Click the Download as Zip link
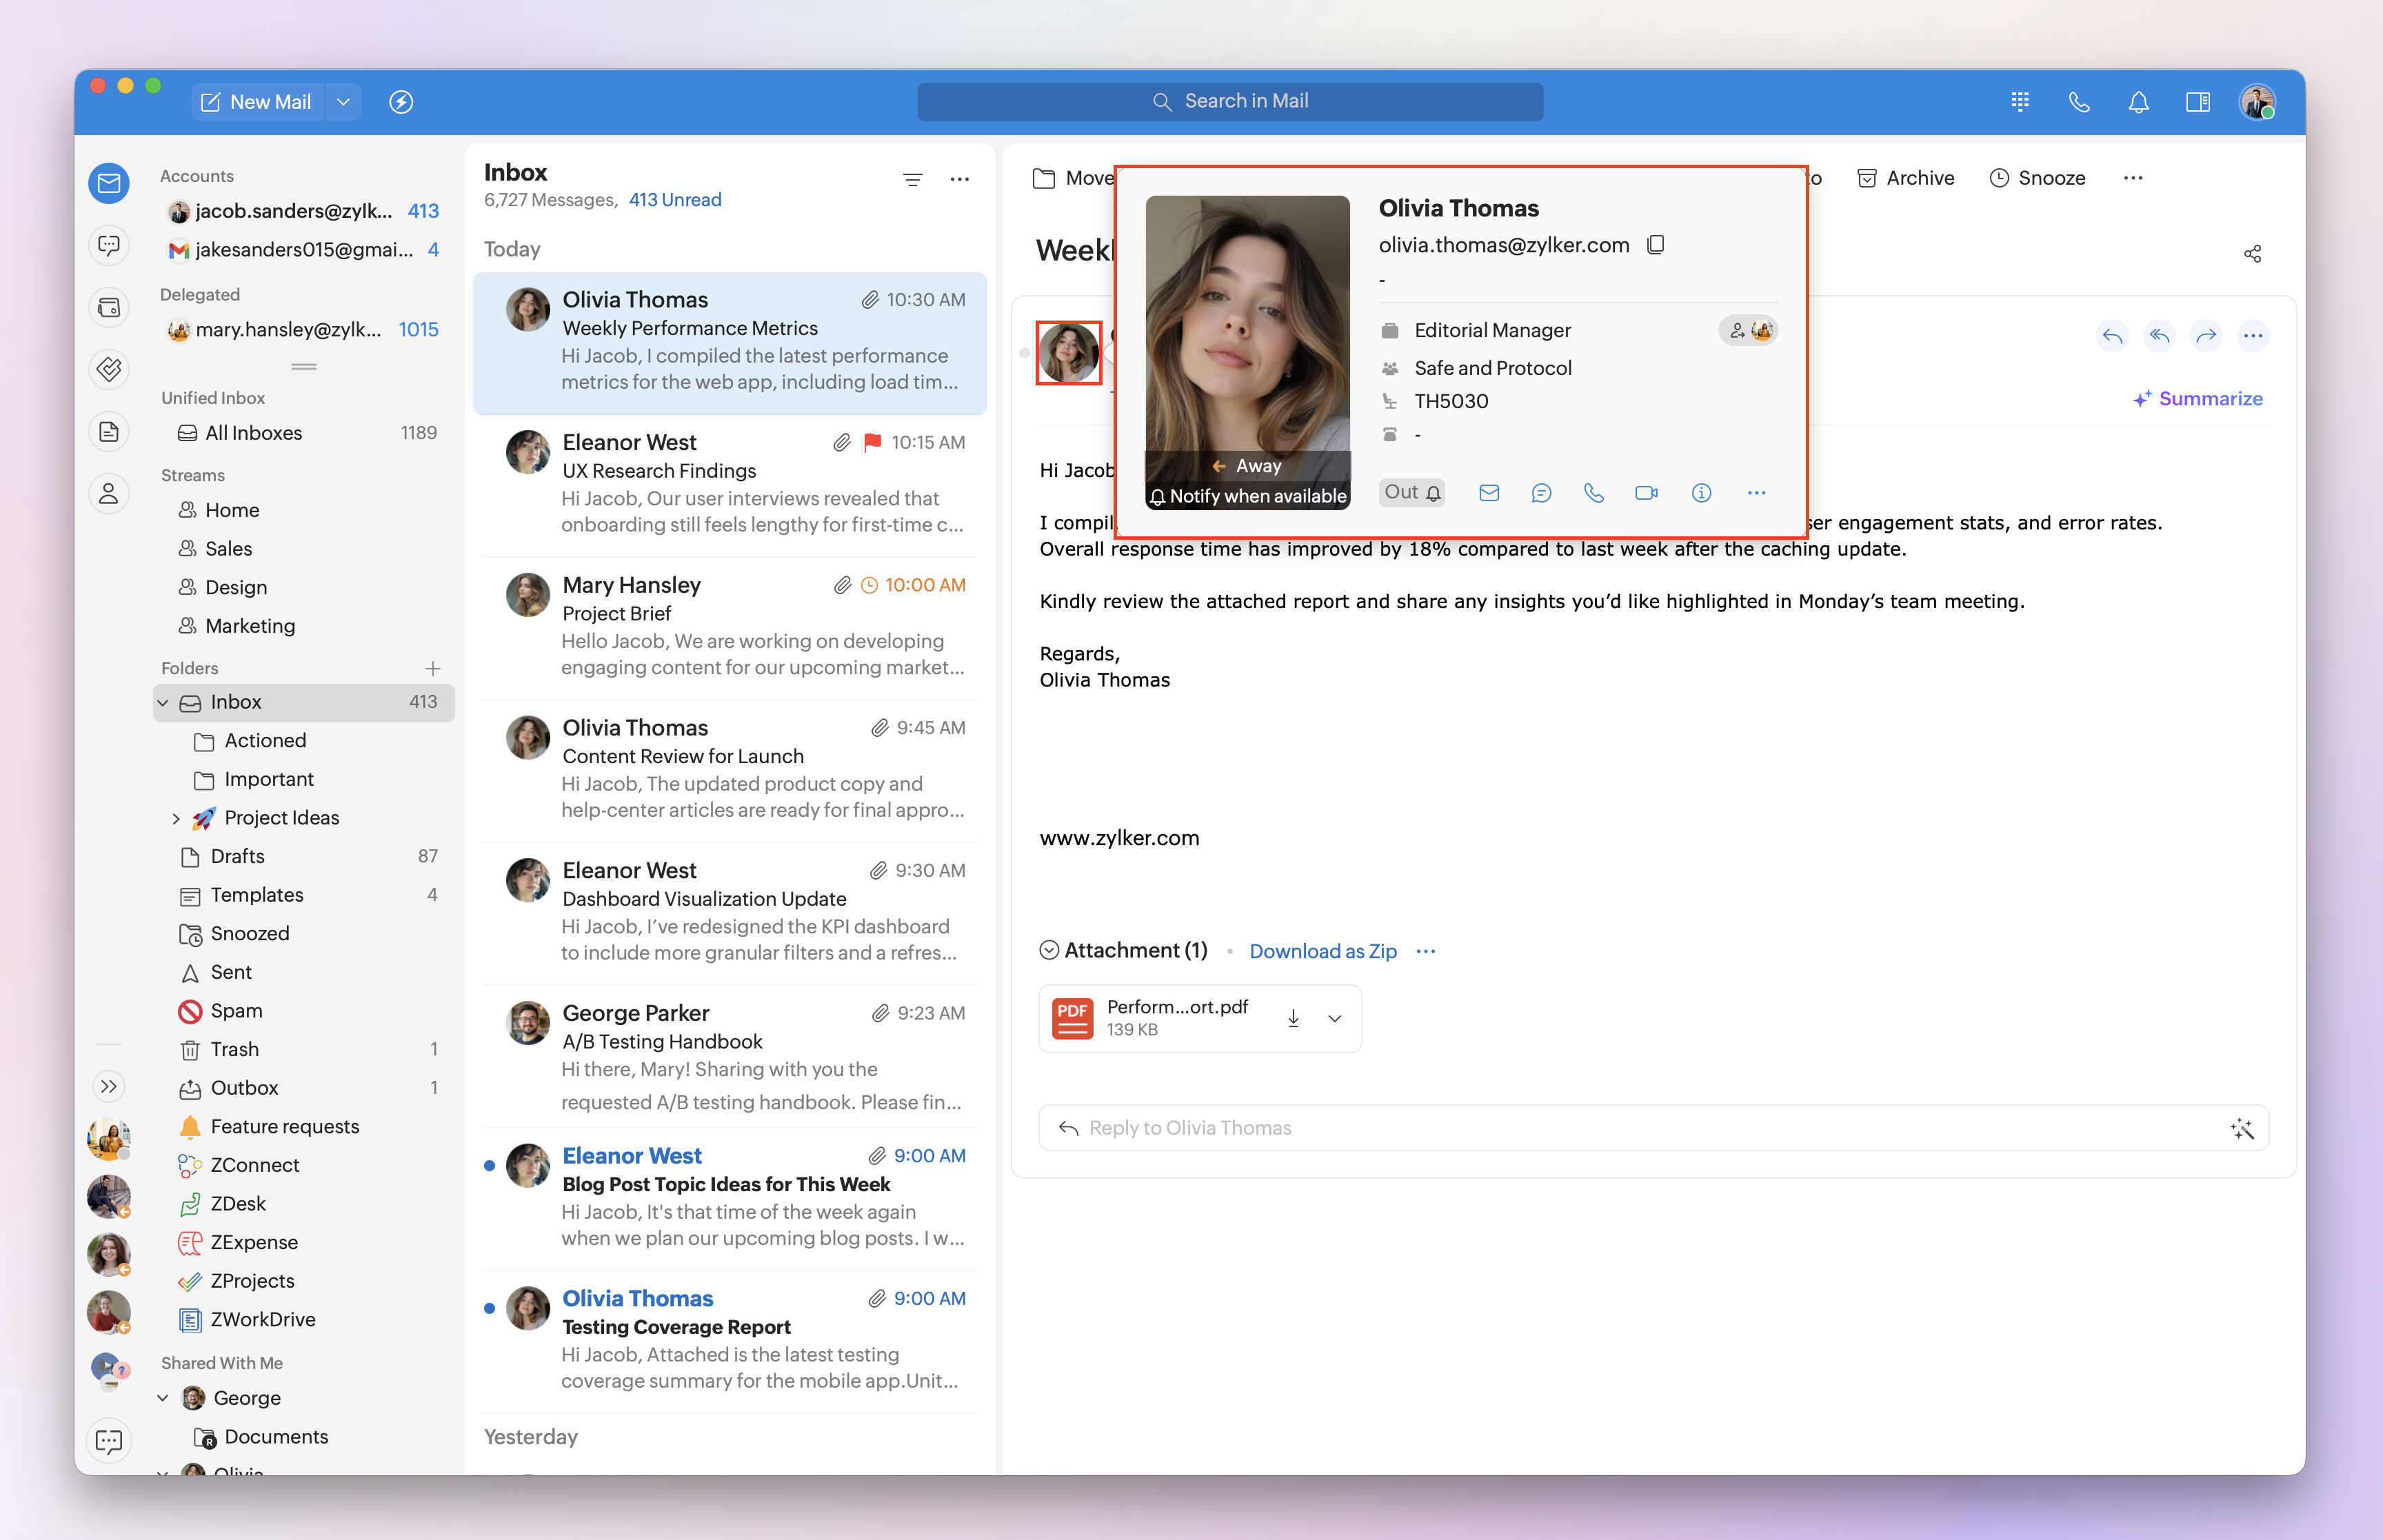This screenshot has height=1540, width=2383. pos(1322,951)
